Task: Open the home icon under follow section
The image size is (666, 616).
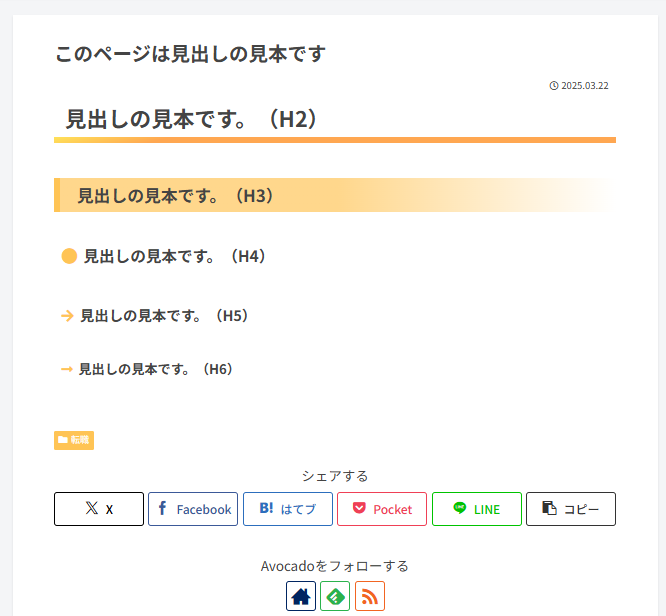Action: pyautogui.click(x=301, y=597)
